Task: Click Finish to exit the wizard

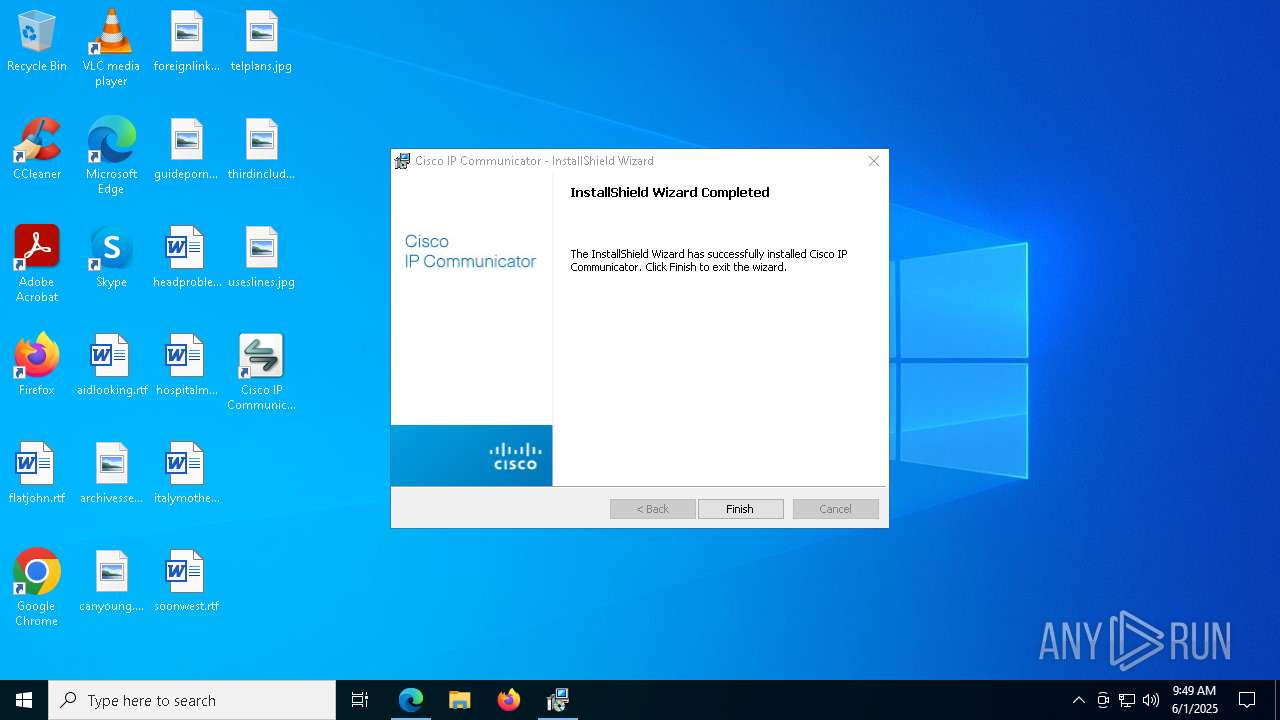Action: pyautogui.click(x=740, y=509)
